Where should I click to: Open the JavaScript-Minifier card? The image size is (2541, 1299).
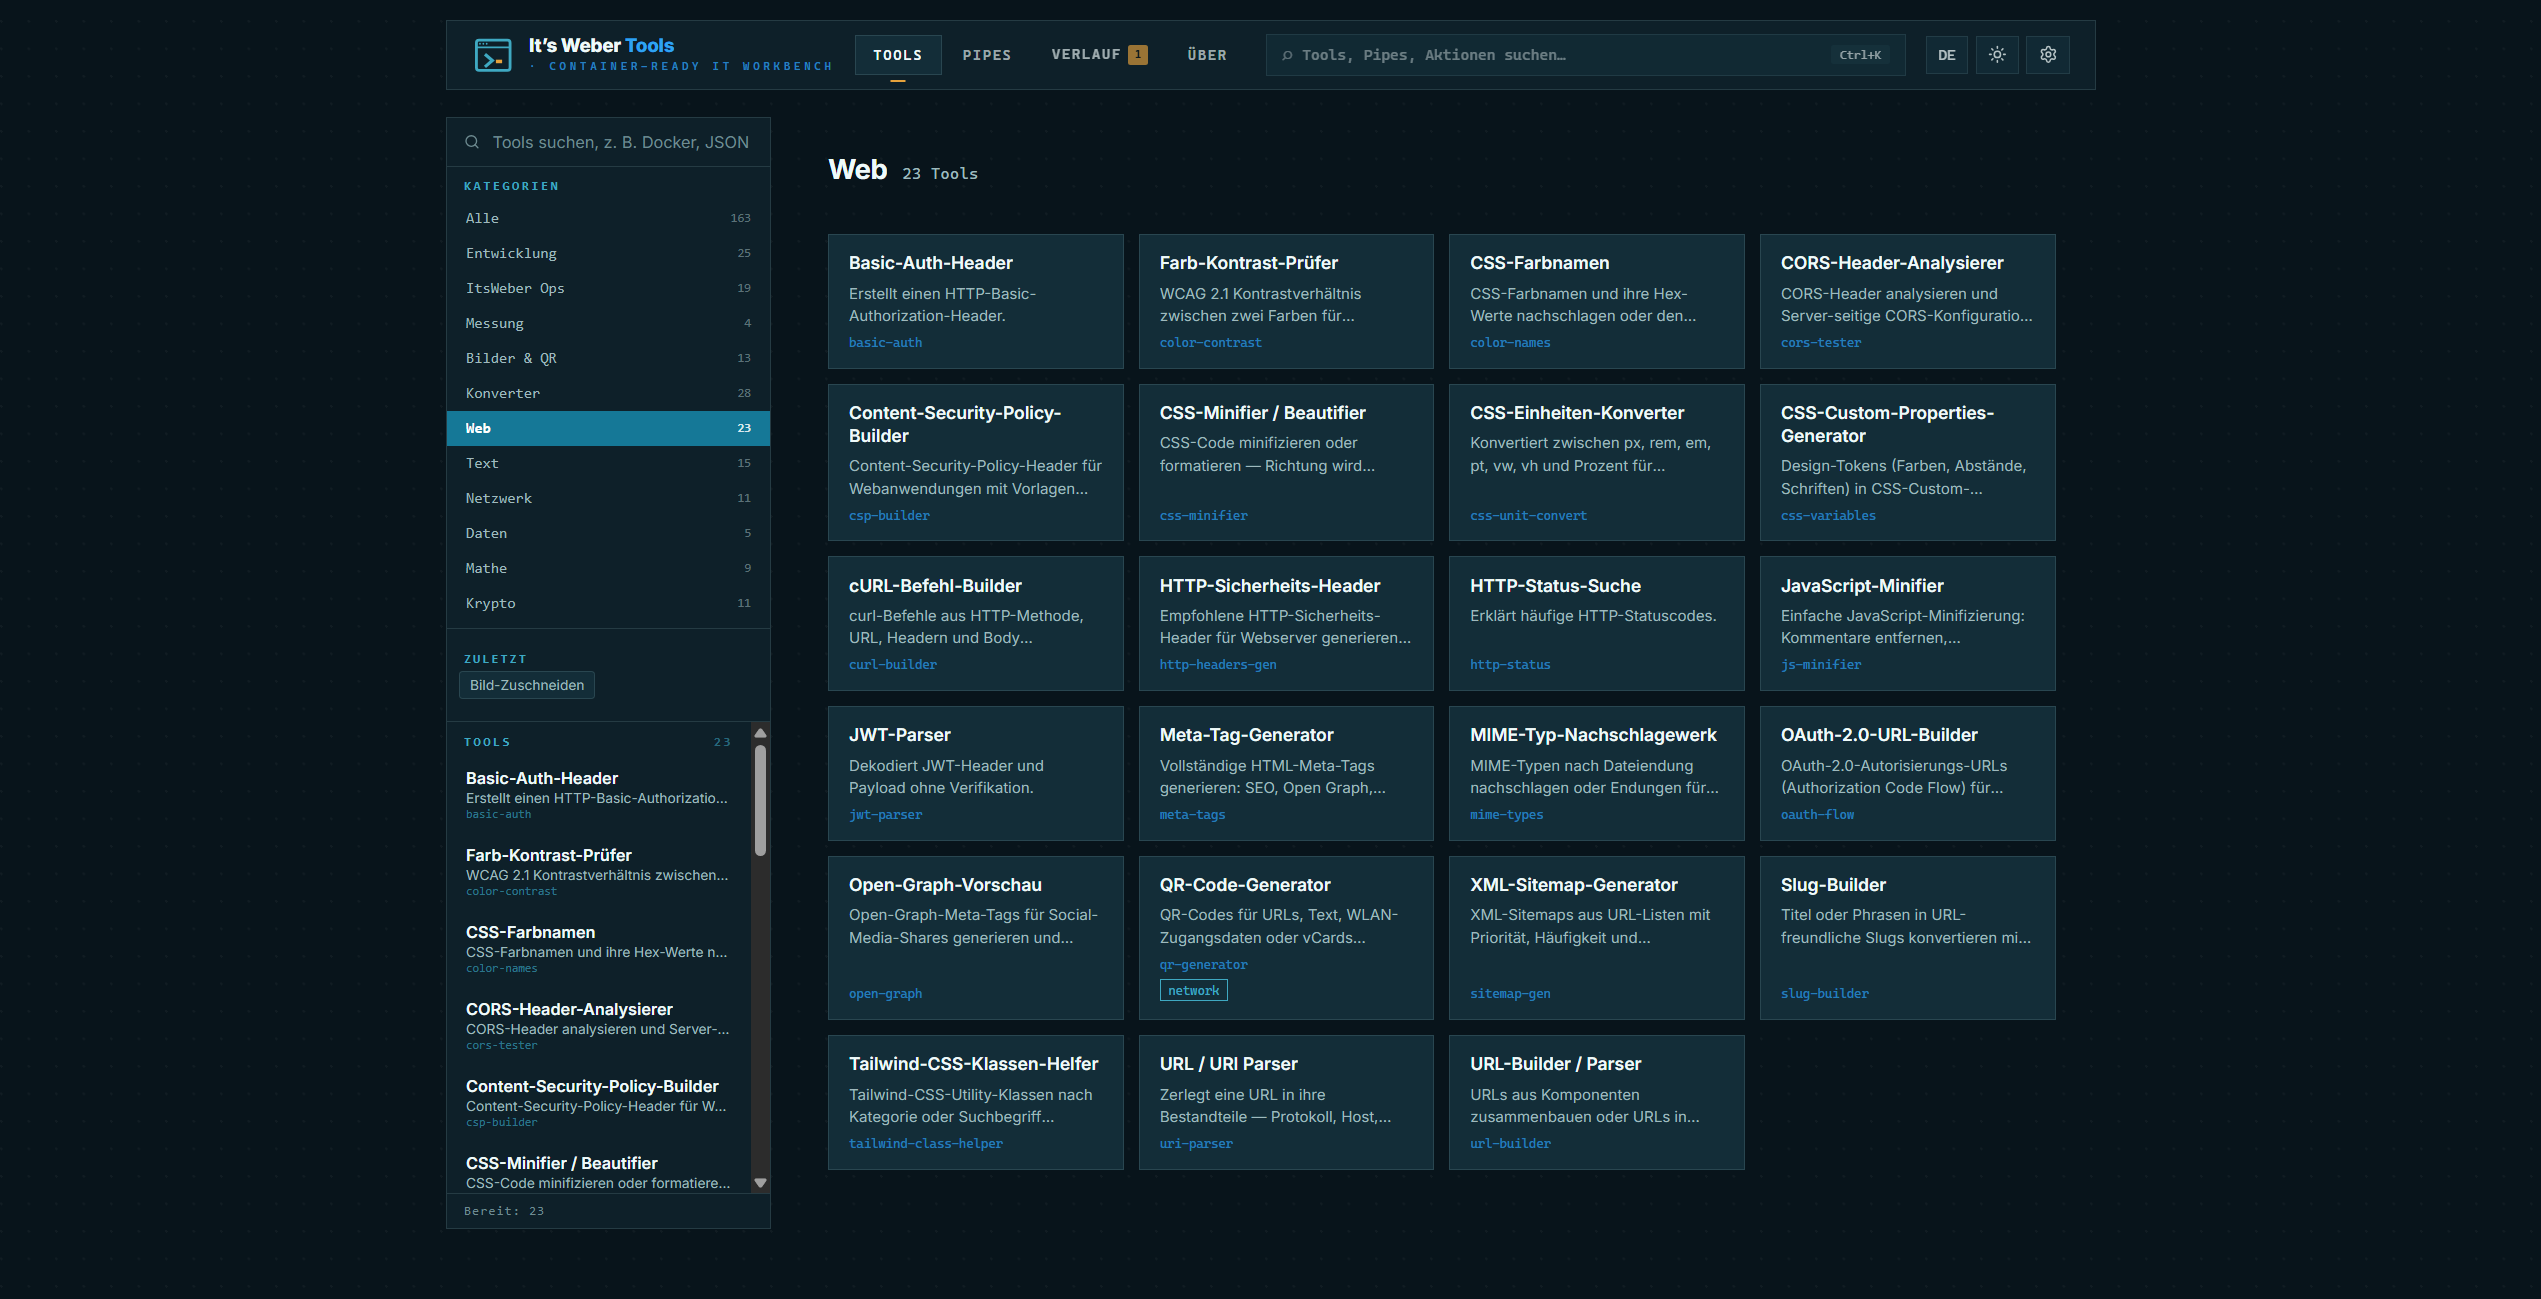tap(1907, 623)
